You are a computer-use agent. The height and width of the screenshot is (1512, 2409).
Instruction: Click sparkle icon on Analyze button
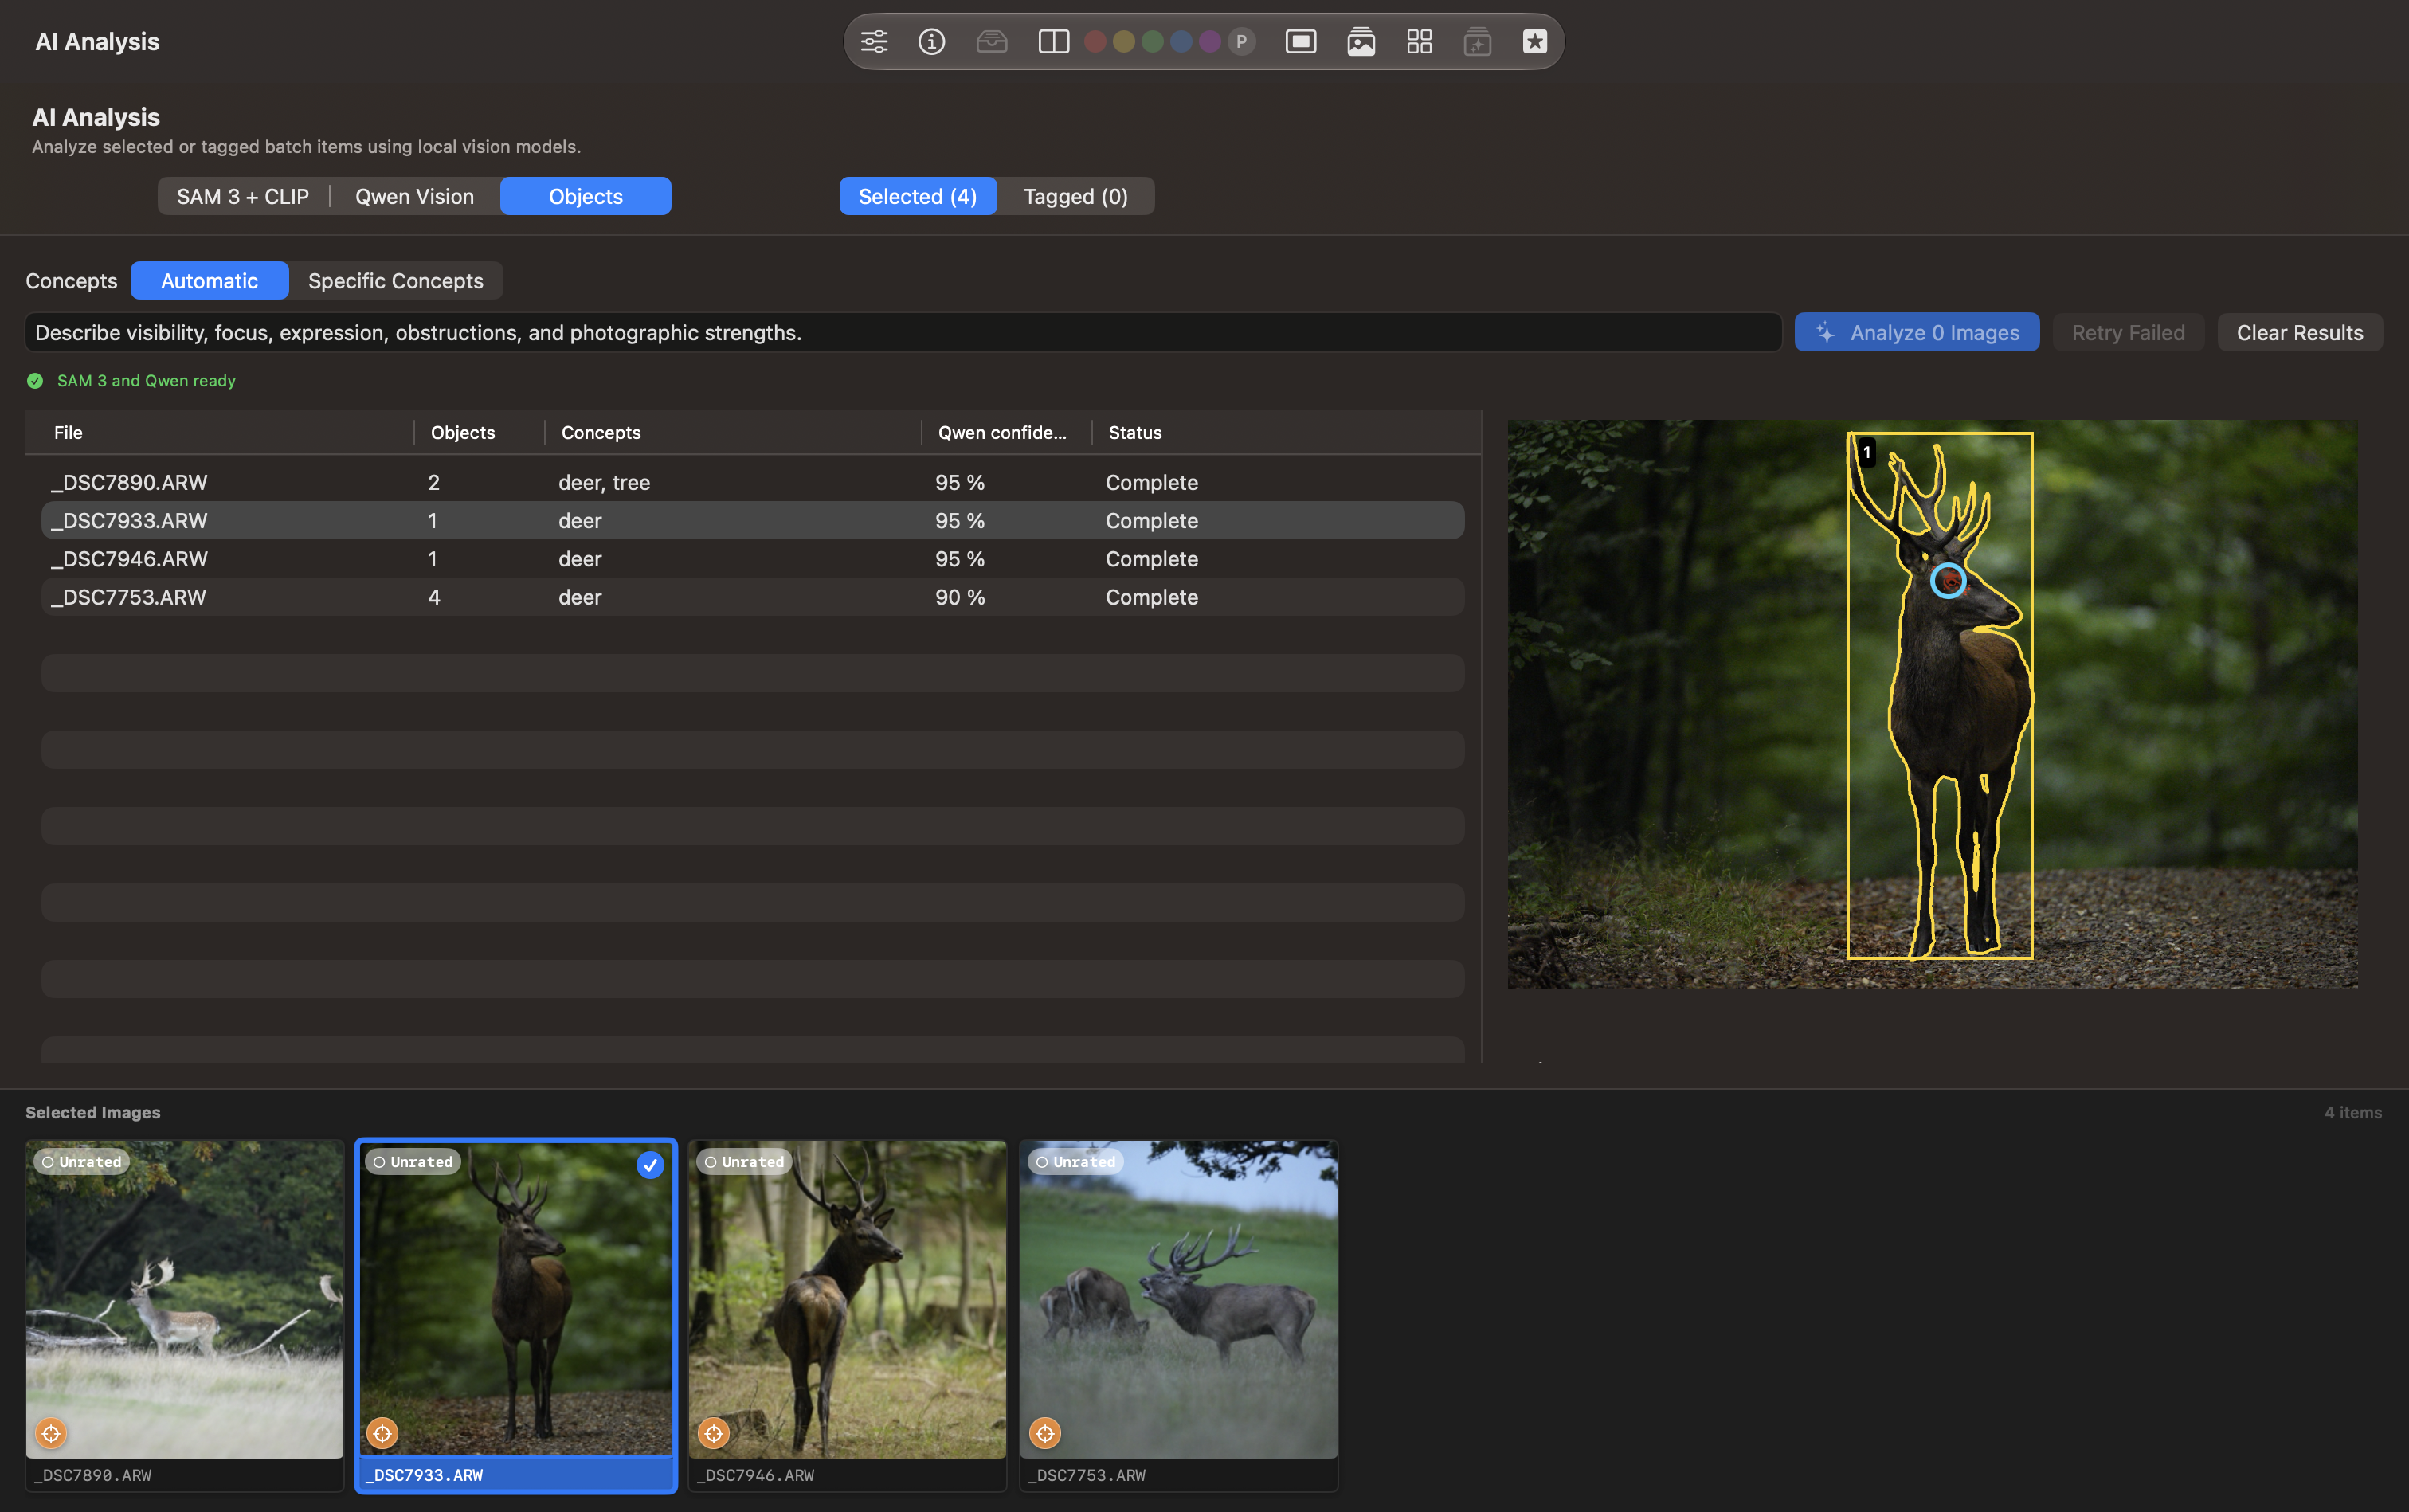[x=1825, y=332]
